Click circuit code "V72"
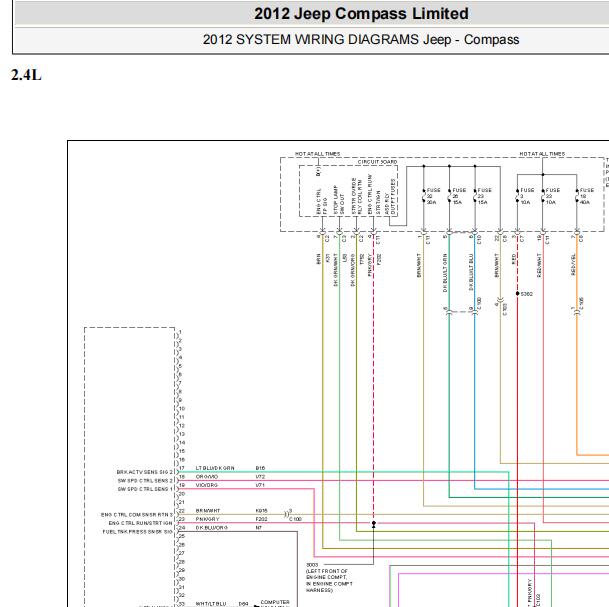 tap(260, 477)
